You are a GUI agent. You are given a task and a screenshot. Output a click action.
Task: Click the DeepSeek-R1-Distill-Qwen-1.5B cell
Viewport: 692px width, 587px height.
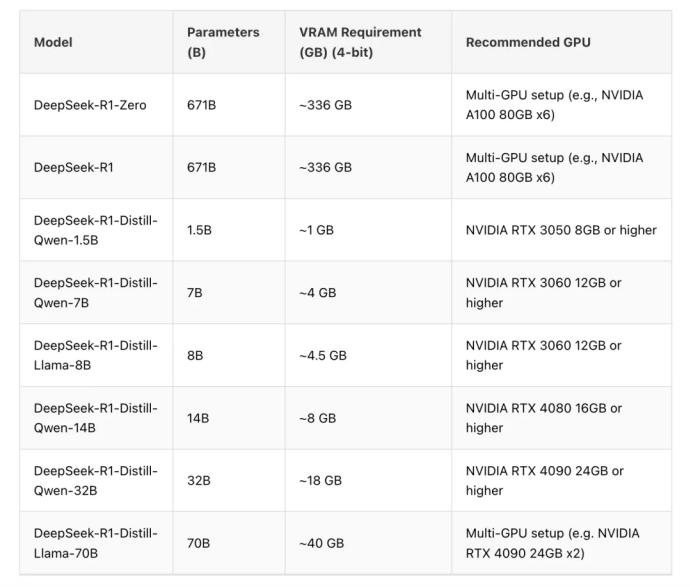click(x=96, y=230)
